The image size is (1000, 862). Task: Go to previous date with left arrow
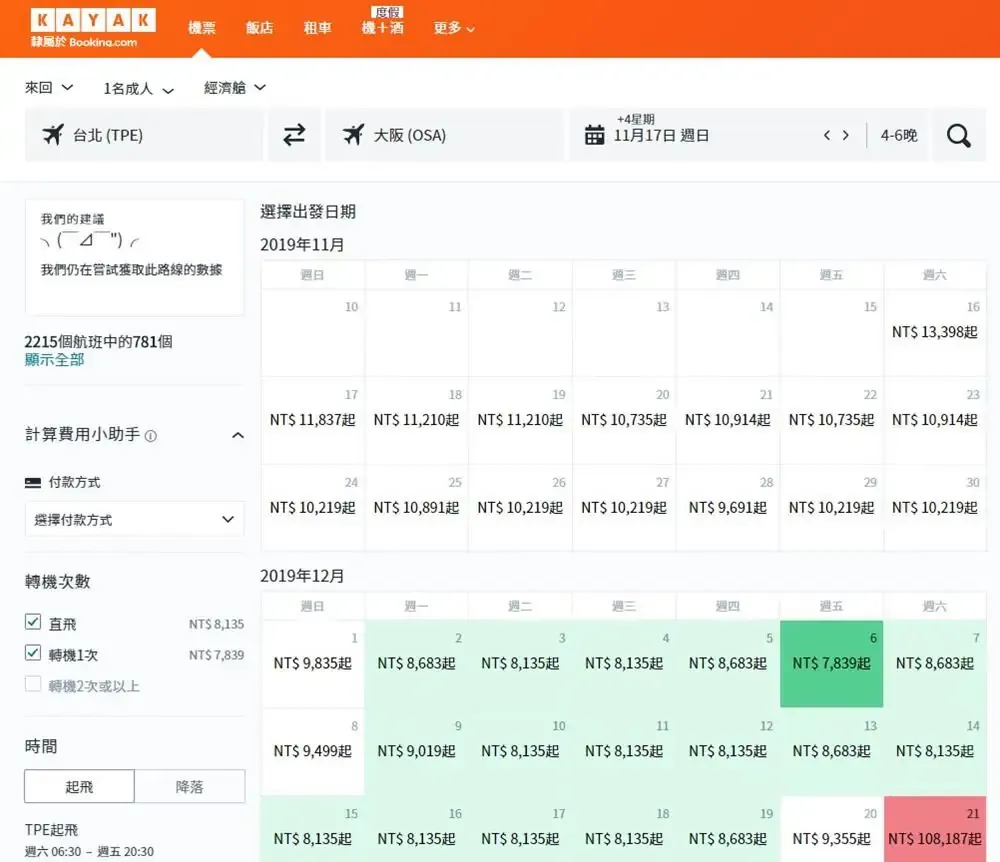(827, 135)
